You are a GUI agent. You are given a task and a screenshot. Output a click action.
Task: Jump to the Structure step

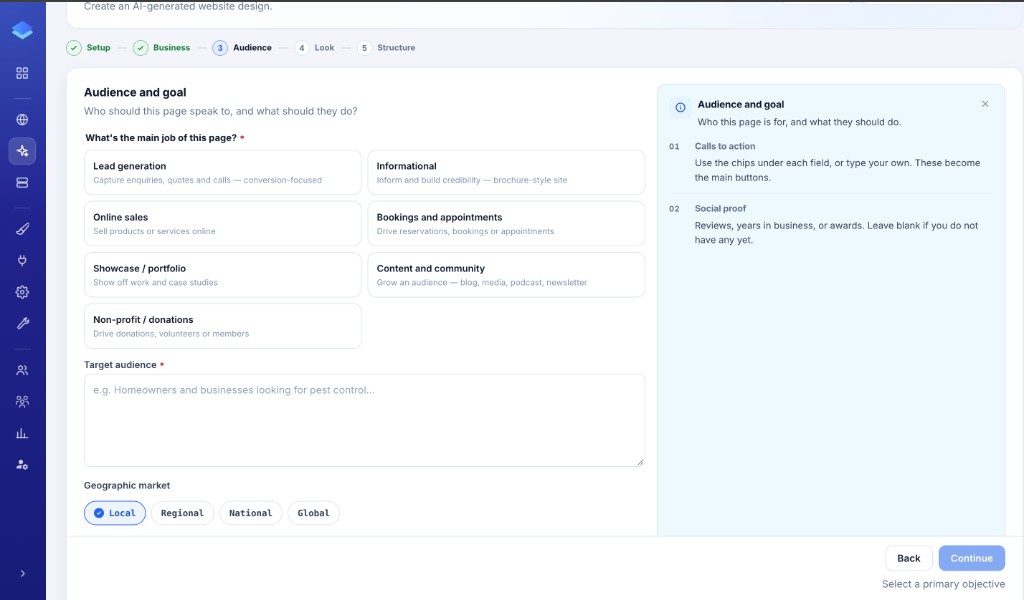point(386,48)
